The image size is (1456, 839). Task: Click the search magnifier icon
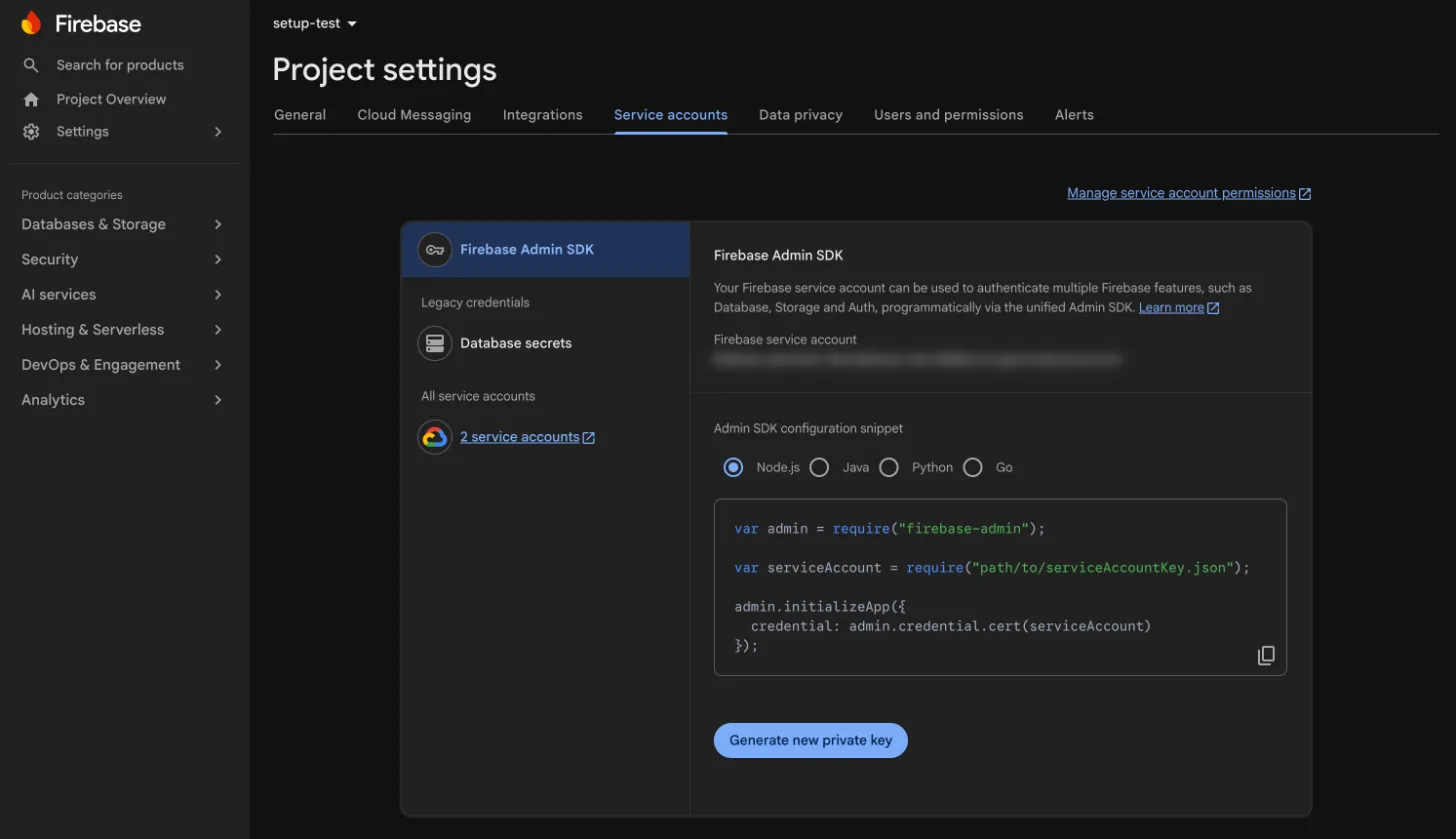coord(31,65)
